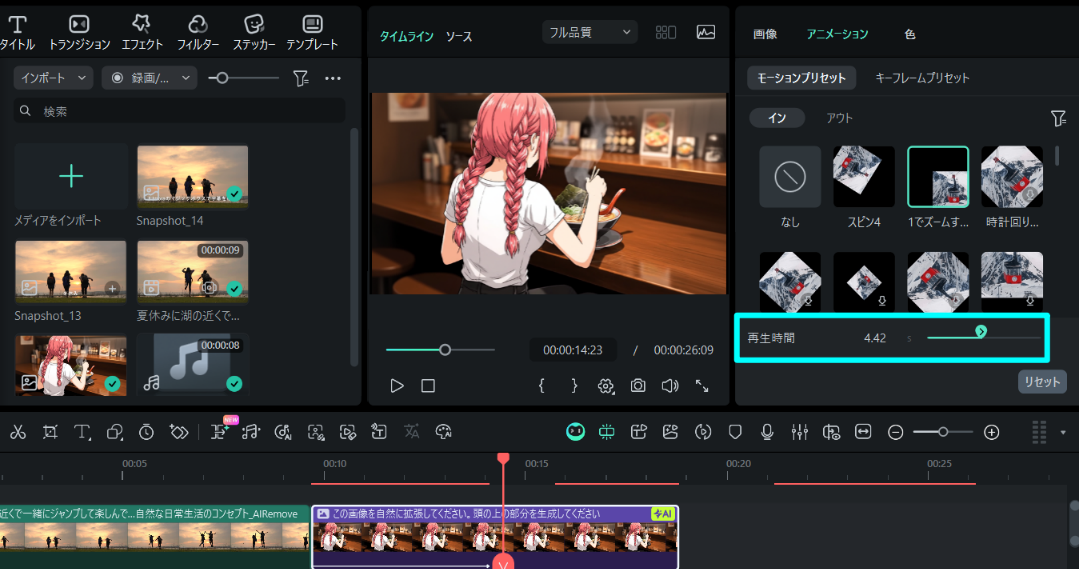Play the preview
This screenshot has height=569, width=1079.
click(397, 386)
